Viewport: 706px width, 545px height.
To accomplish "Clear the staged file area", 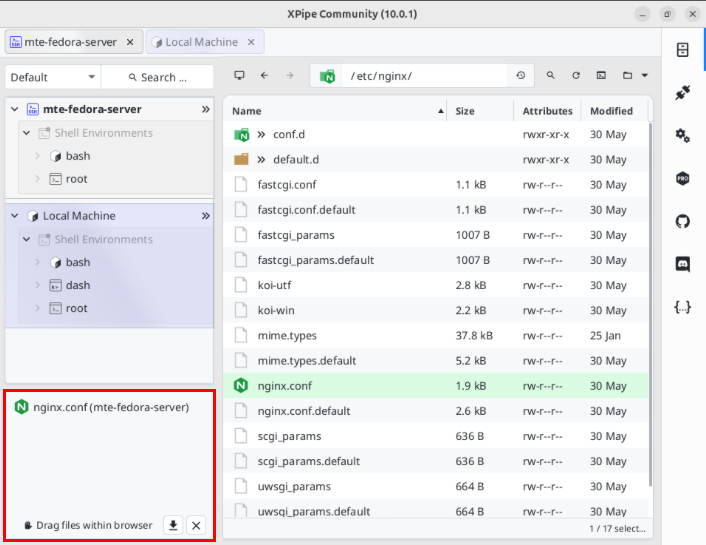I will tap(196, 525).
